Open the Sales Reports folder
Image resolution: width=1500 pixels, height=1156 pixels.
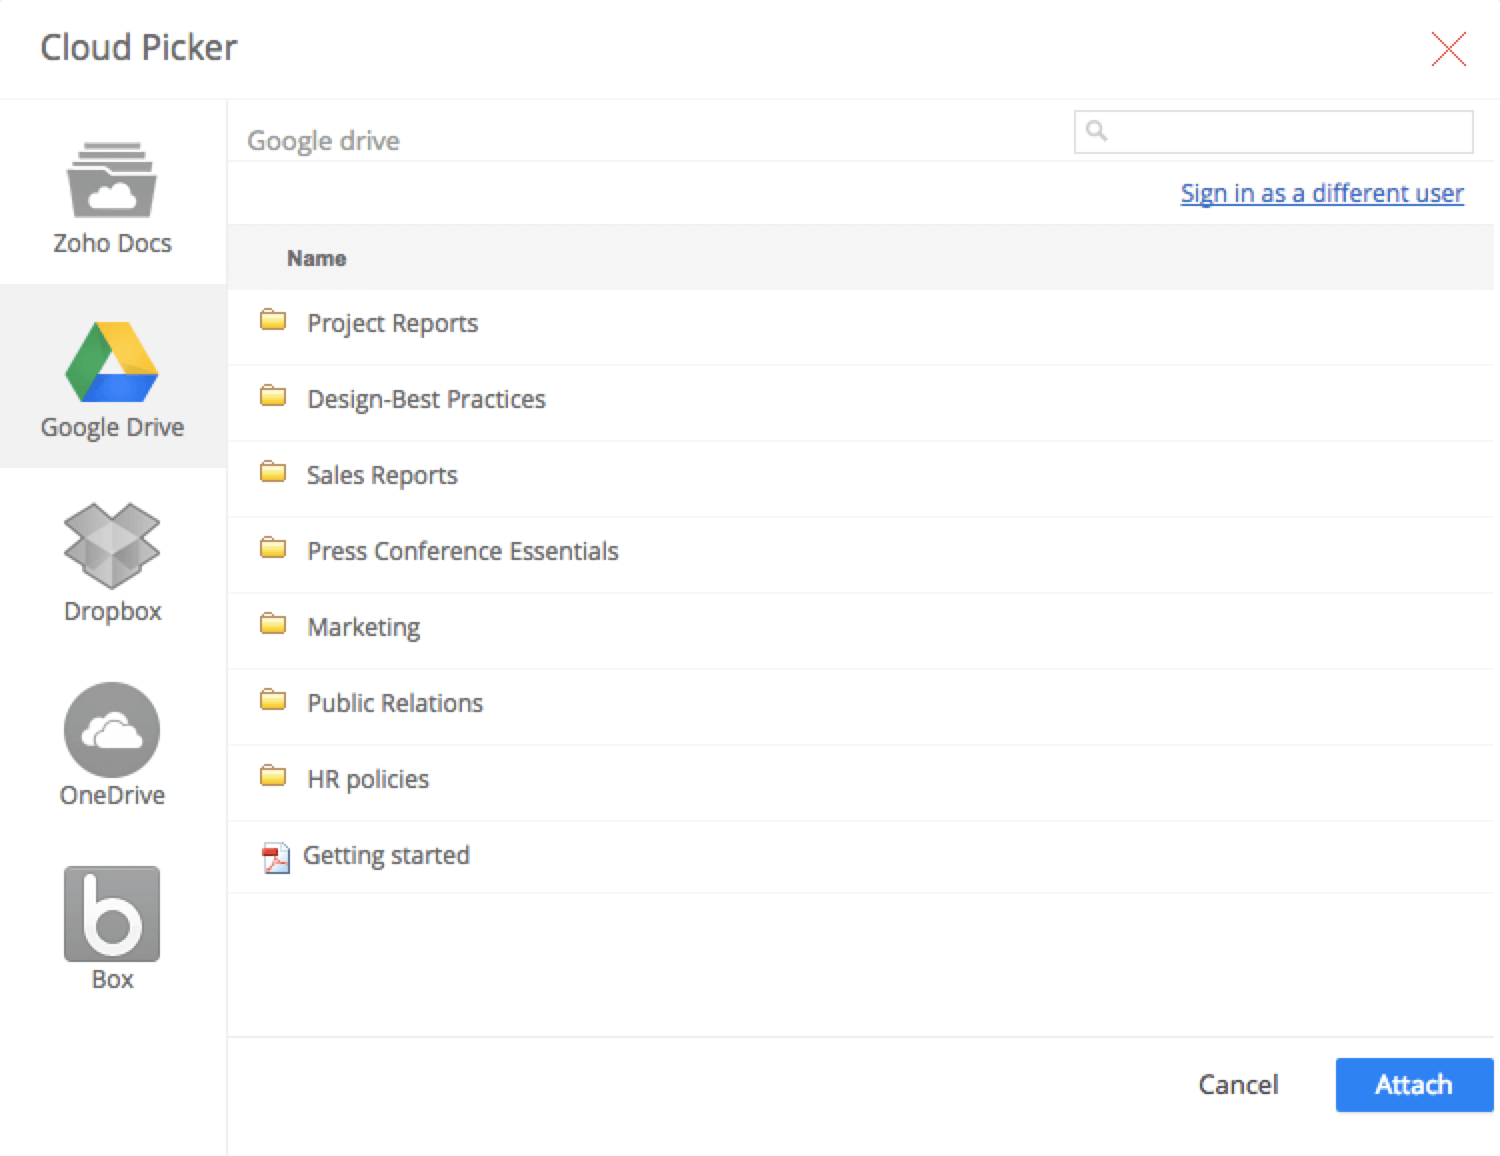(381, 475)
